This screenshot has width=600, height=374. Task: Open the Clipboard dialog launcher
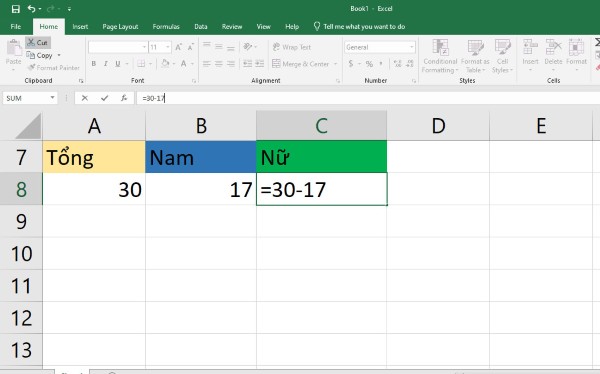coord(81,81)
